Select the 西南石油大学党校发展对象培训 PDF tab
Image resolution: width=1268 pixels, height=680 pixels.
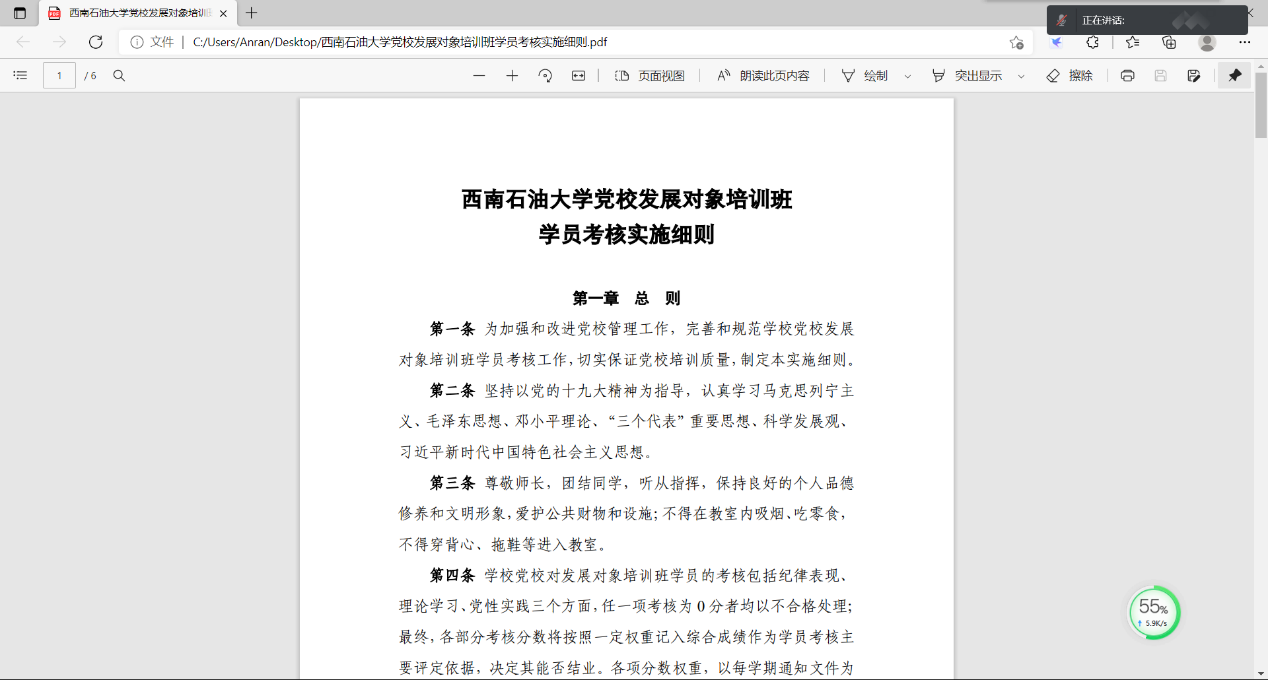coord(138,13)
